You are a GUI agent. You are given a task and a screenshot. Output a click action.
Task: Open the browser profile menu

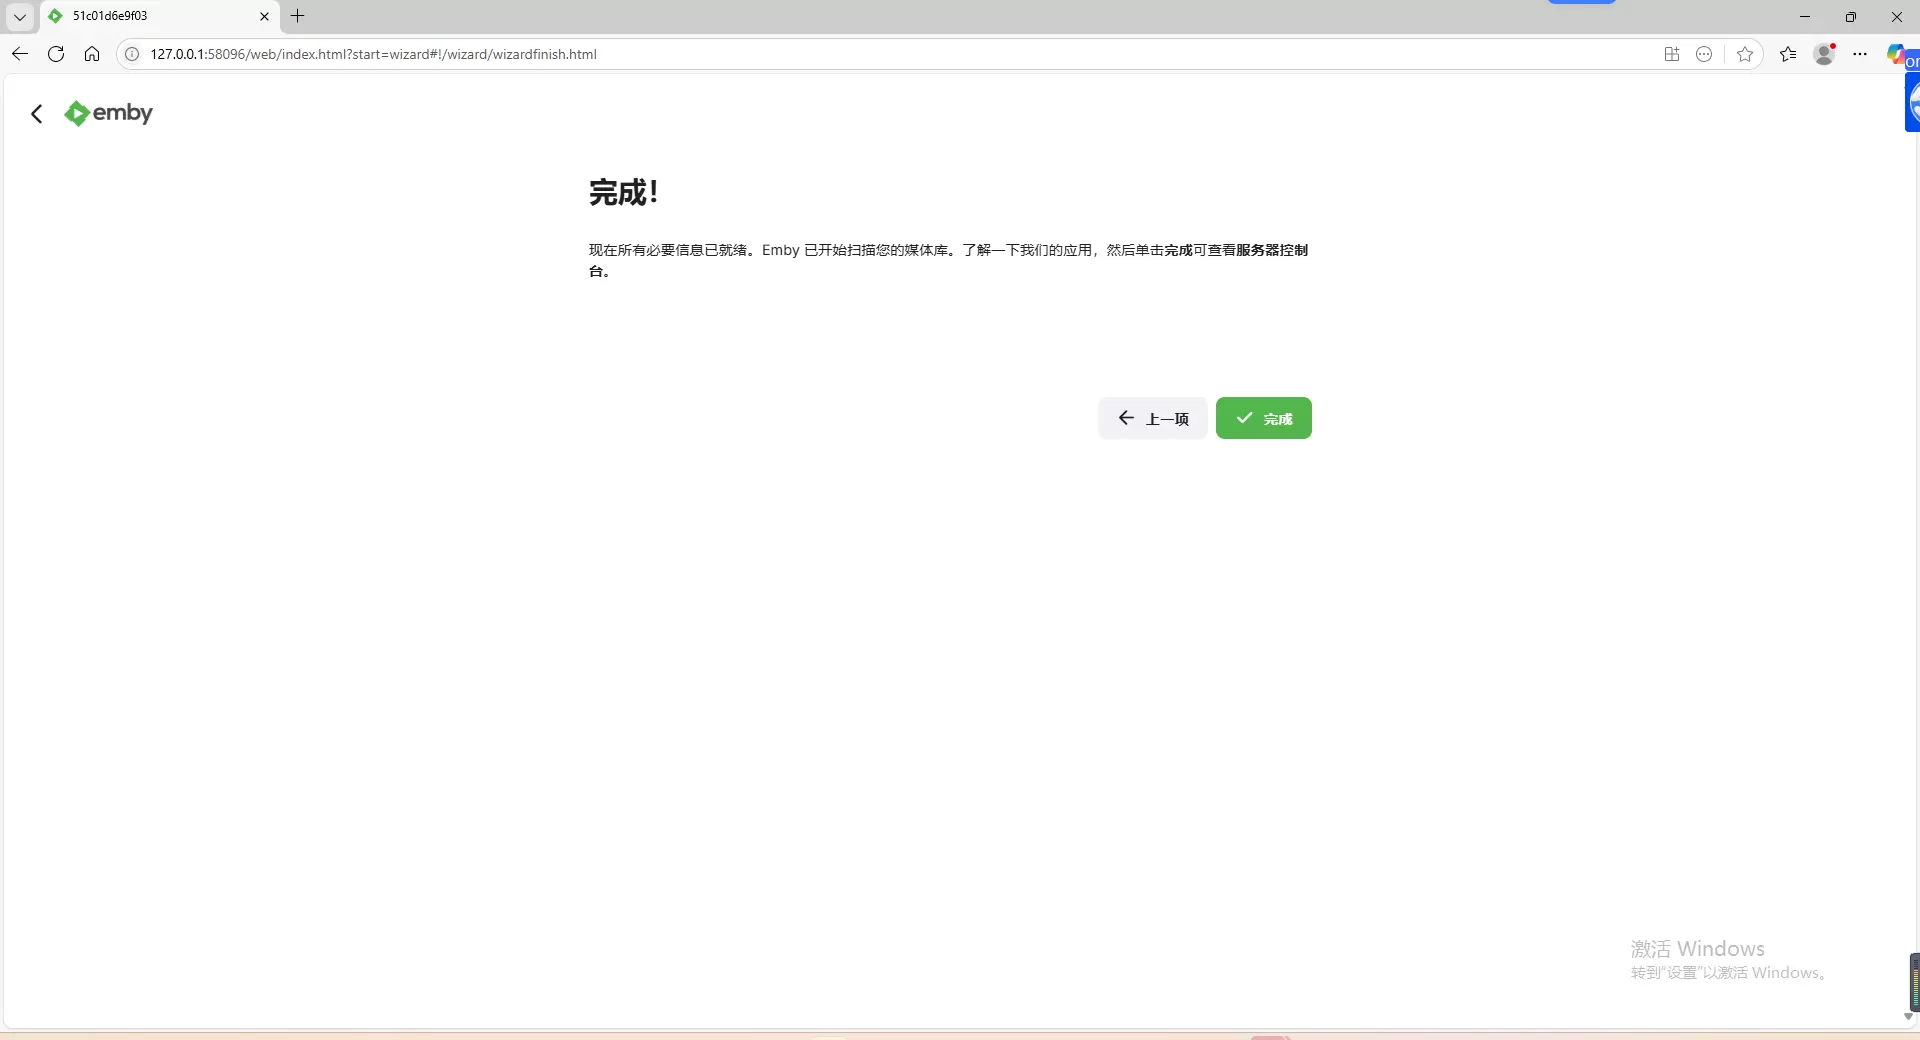pyautogui.click(x=1824, y=54)
